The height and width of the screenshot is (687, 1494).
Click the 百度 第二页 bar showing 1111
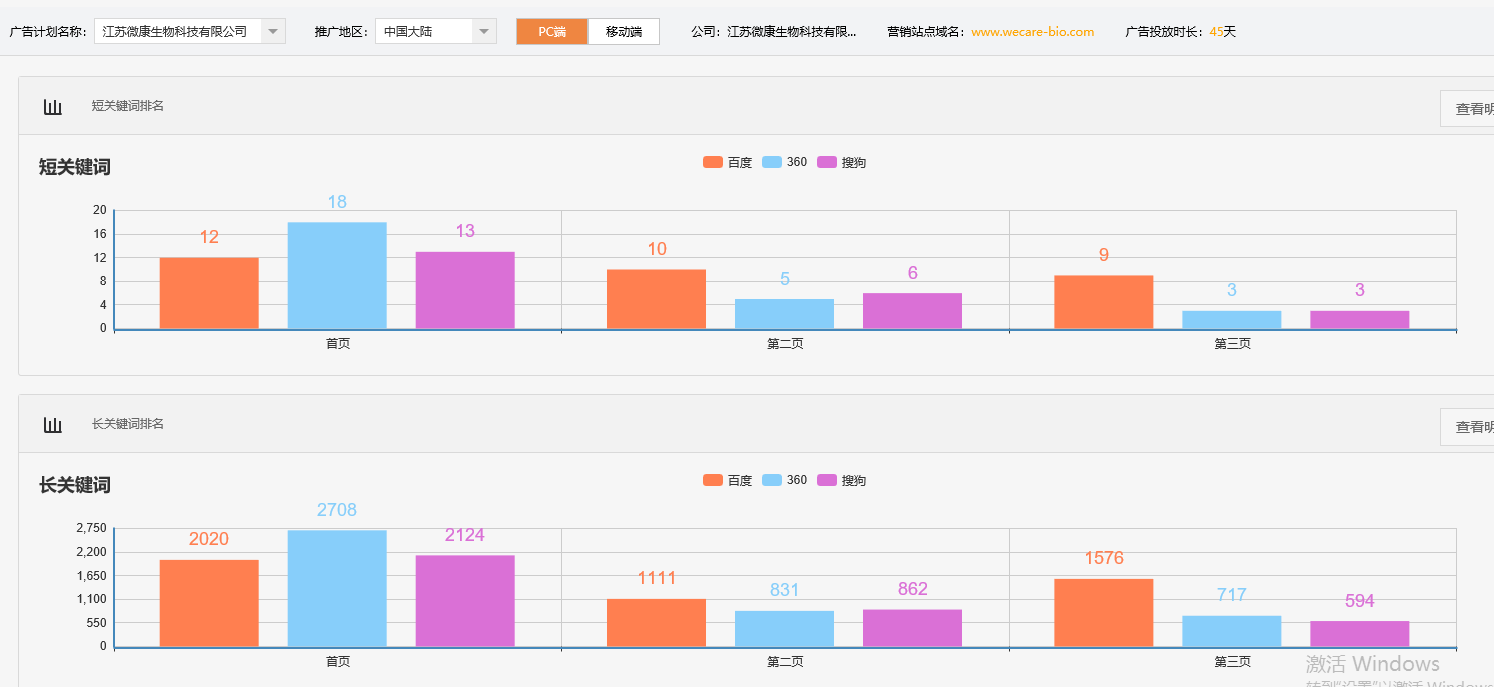[x=656, y=622]
